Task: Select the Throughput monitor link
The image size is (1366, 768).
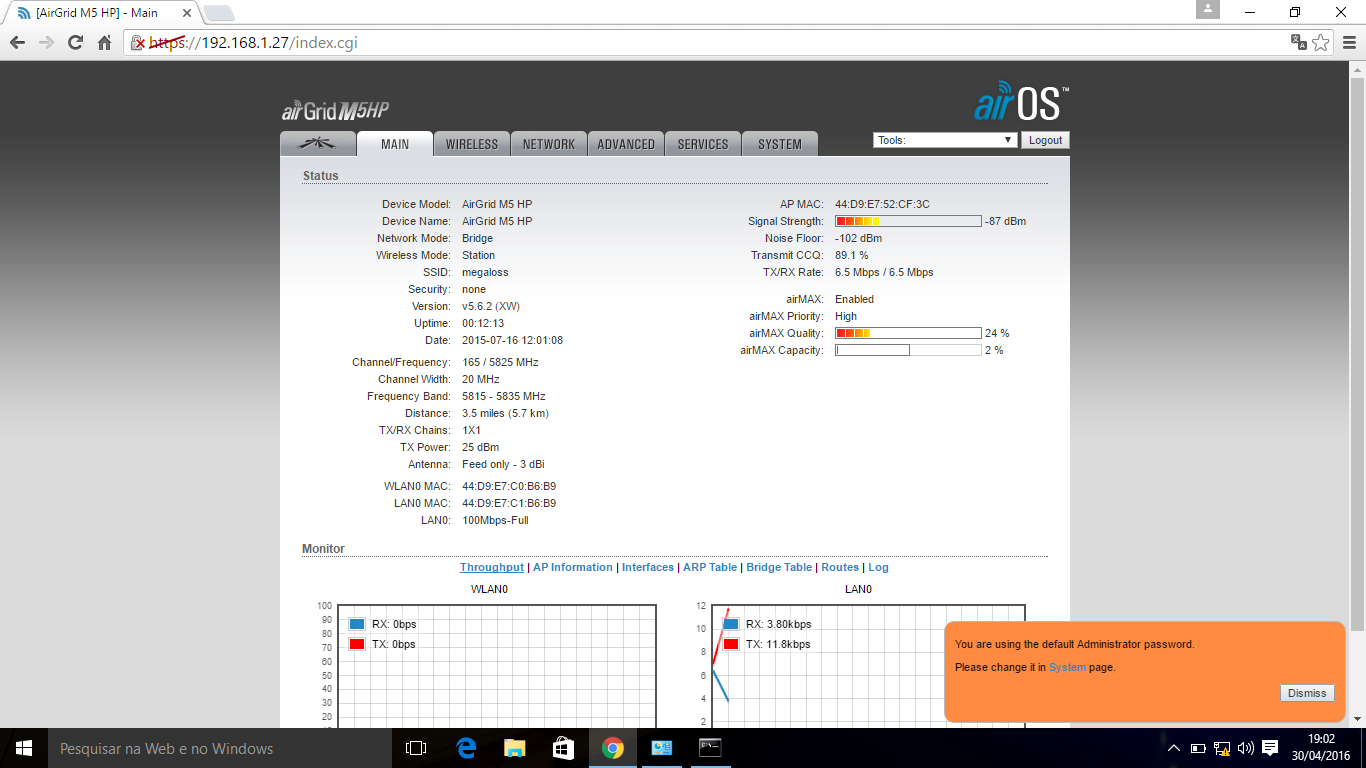Action: [492, 567]
